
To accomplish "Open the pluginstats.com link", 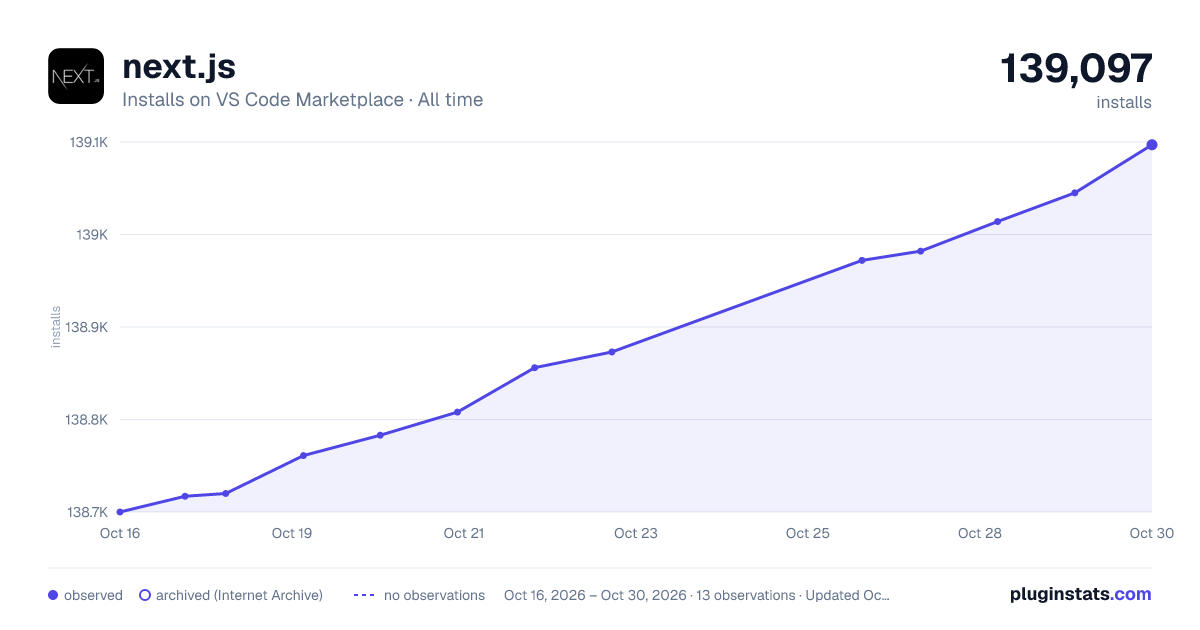I will 1080,594.
